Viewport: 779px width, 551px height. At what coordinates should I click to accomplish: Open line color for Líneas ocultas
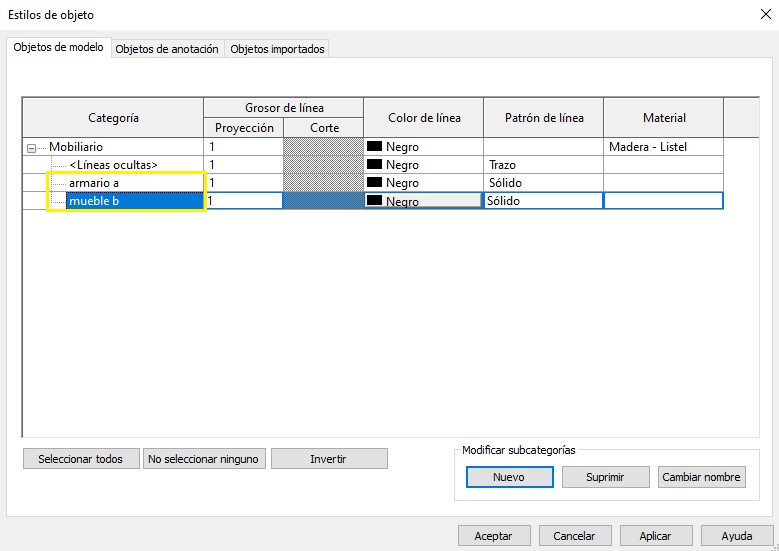pyautogui.click(x=424, y=164)
